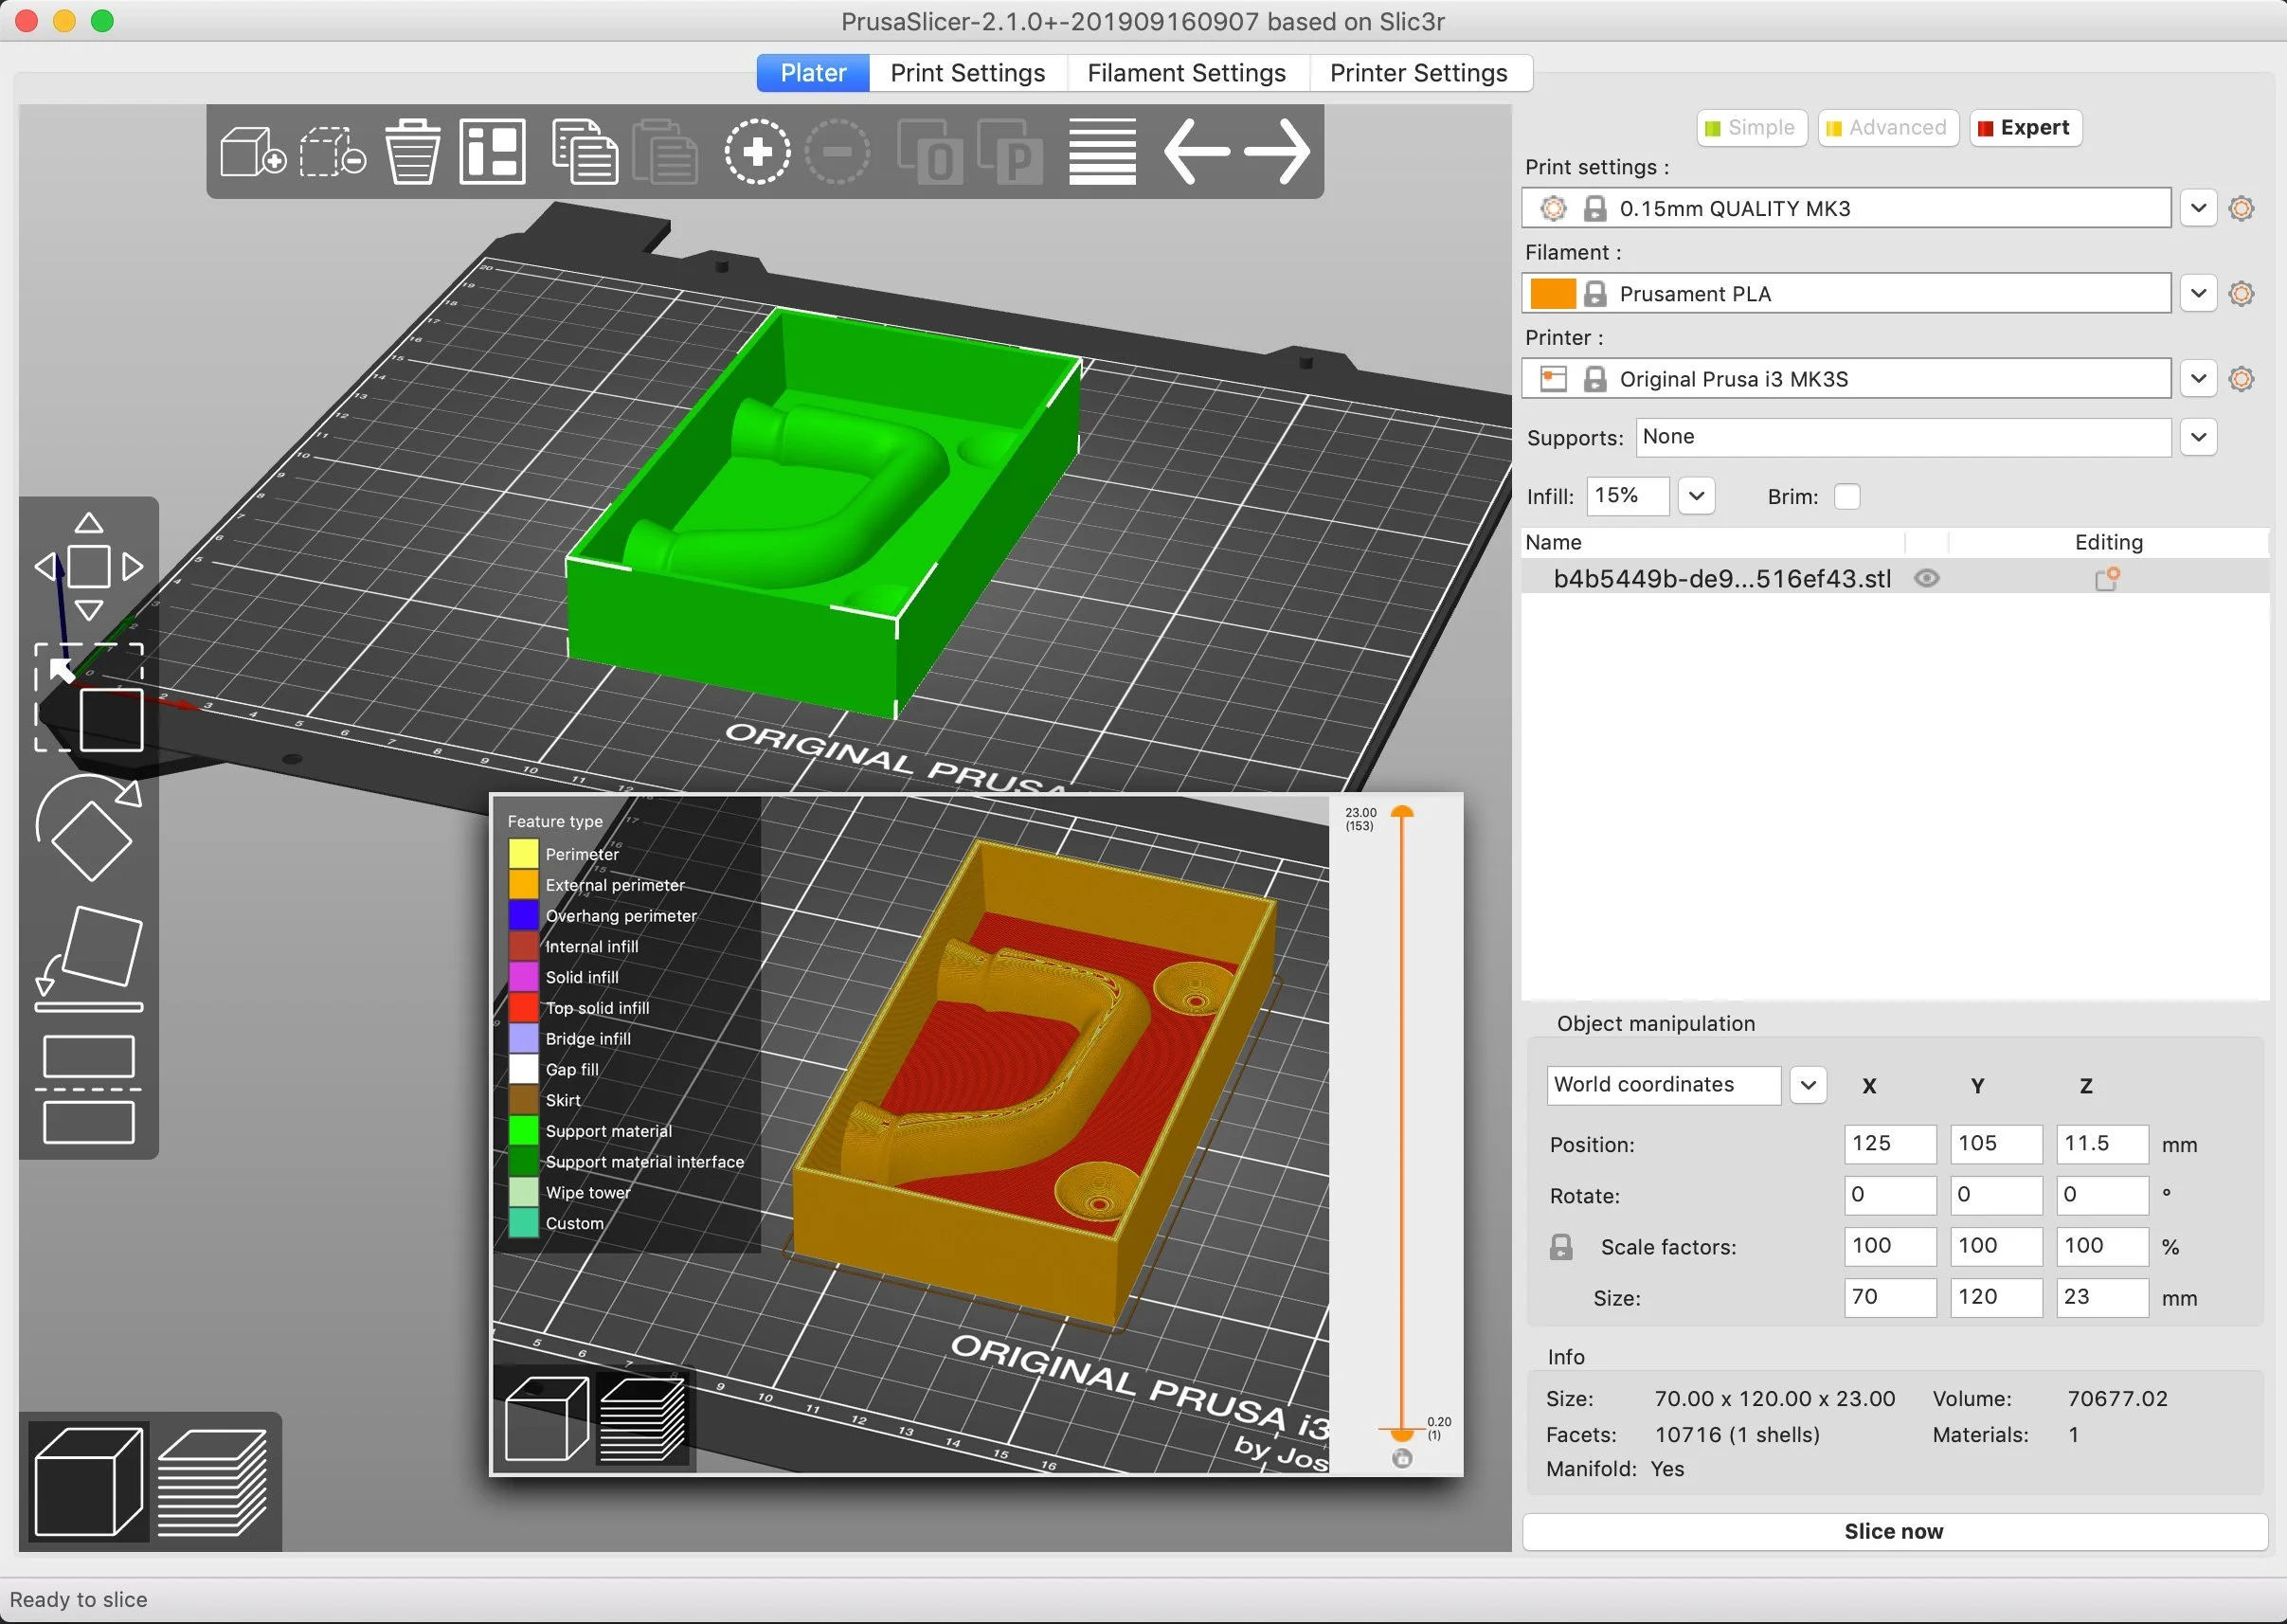
Task: Click the Position X input field
Action: tap(1888, 1144)
